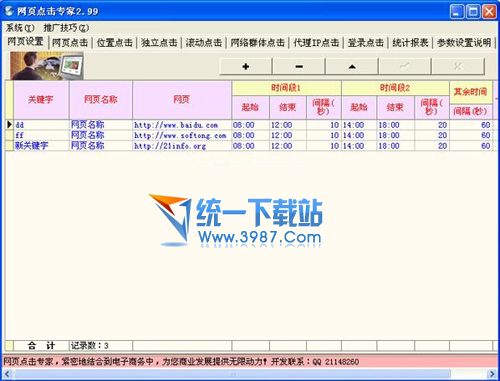The height and width of the screenshot is (381, 500).
Task: Switch to the 登录点击 tab
Action: click(366, 43)
